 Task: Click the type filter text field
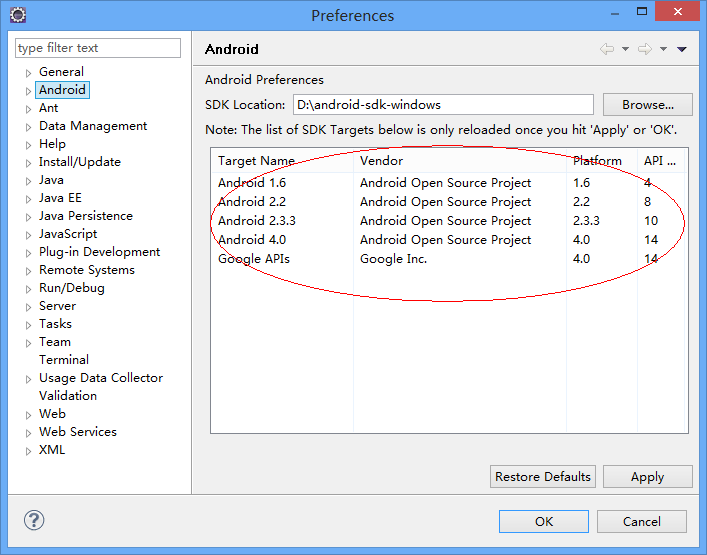point(98,48)
